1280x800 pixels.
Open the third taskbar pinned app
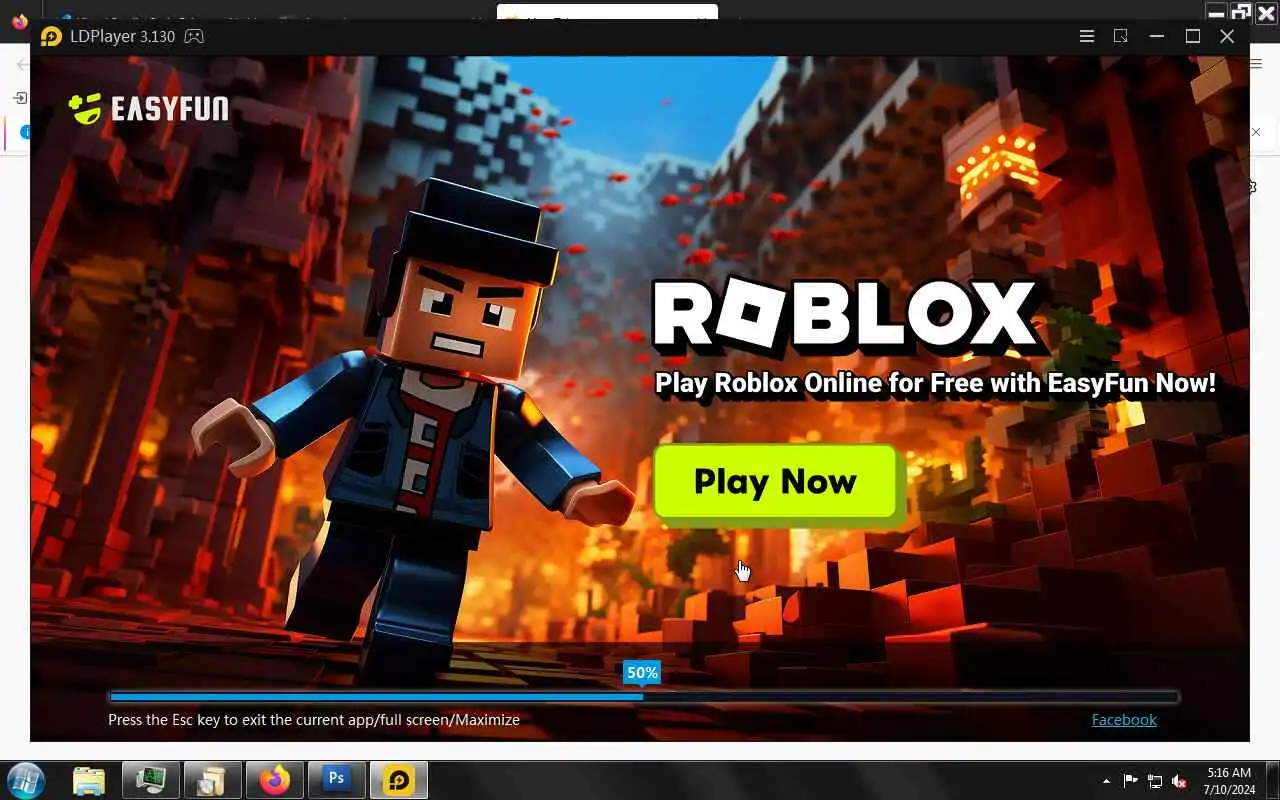point(211,780)
